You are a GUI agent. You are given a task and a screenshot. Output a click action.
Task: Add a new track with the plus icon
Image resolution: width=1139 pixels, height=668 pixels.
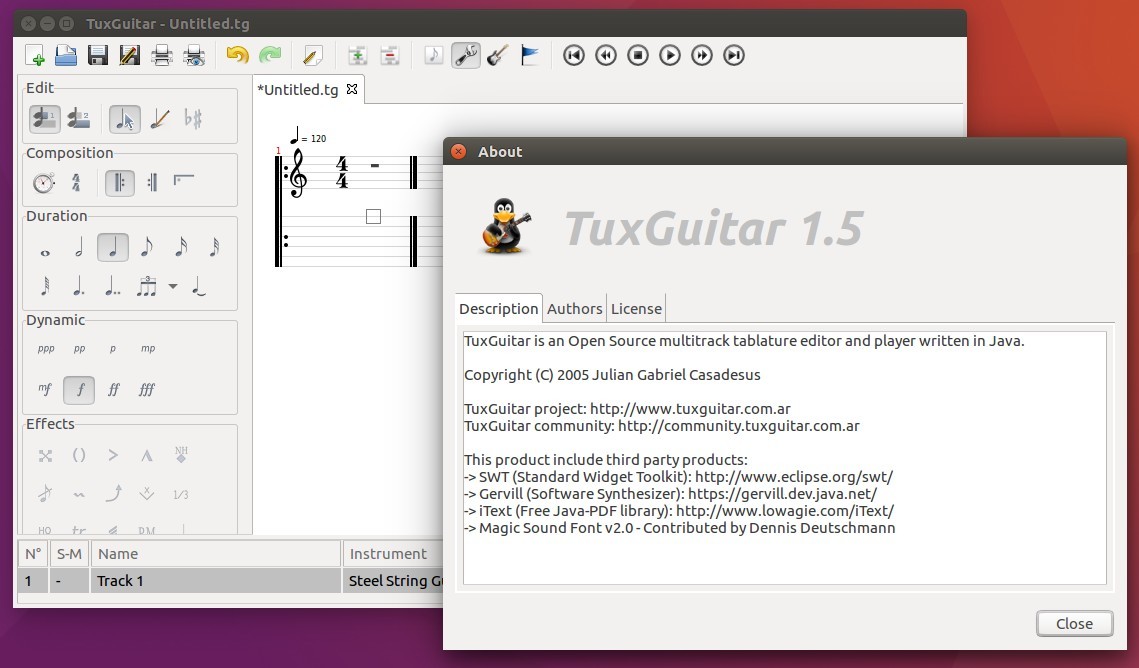(x=357, y=55)
